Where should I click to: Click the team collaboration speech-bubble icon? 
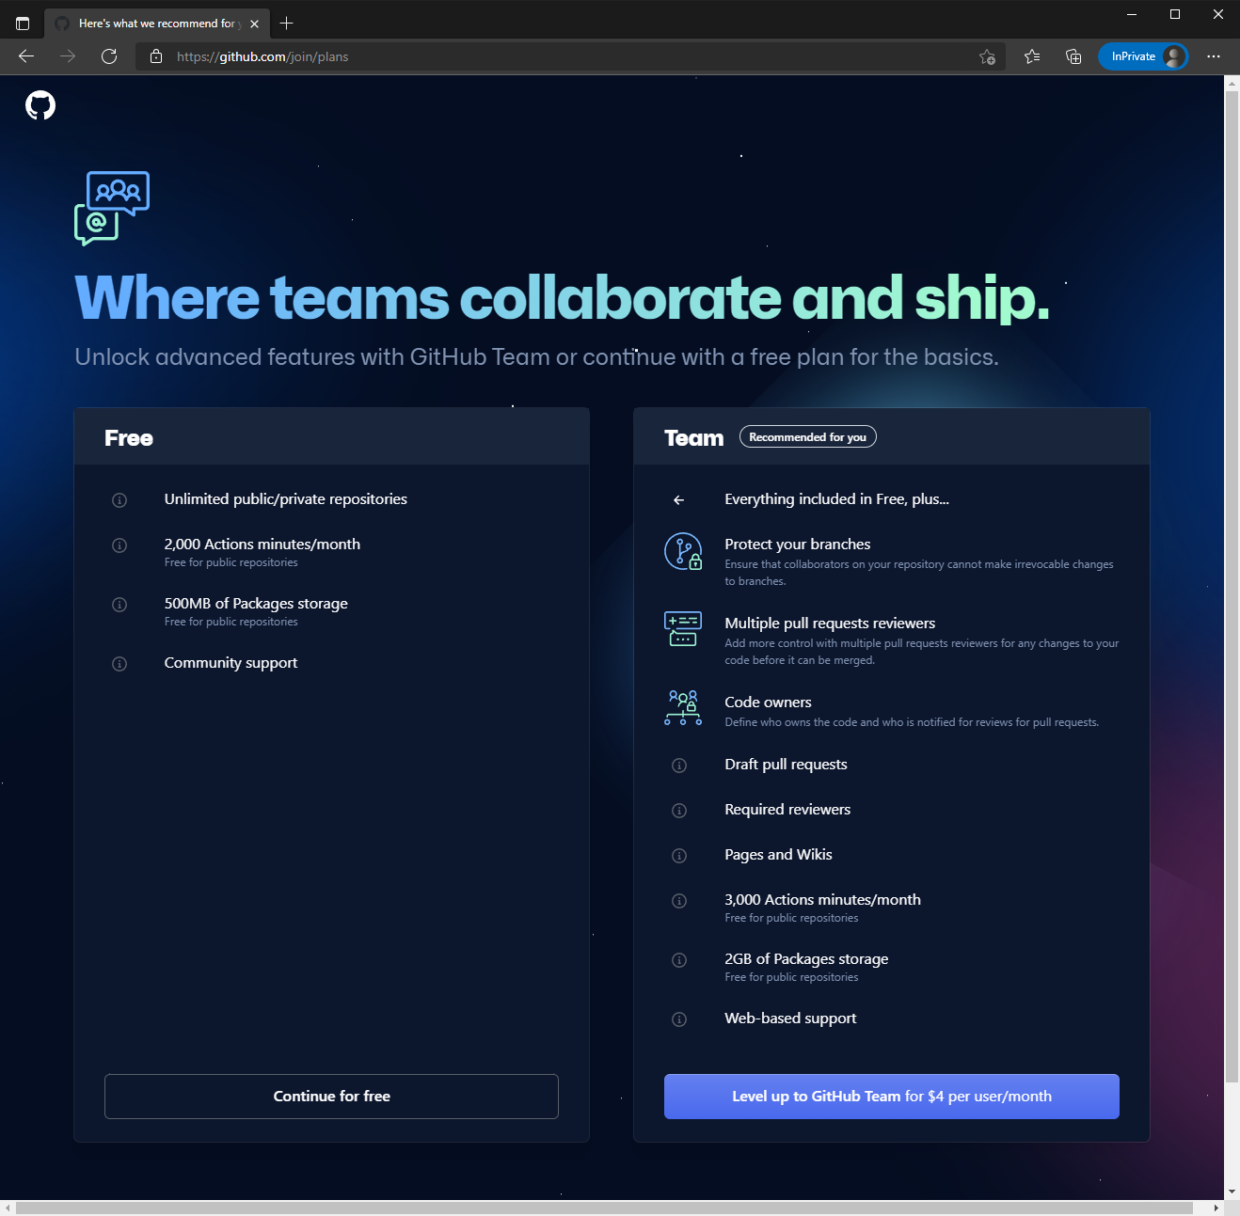coord(112,208)
